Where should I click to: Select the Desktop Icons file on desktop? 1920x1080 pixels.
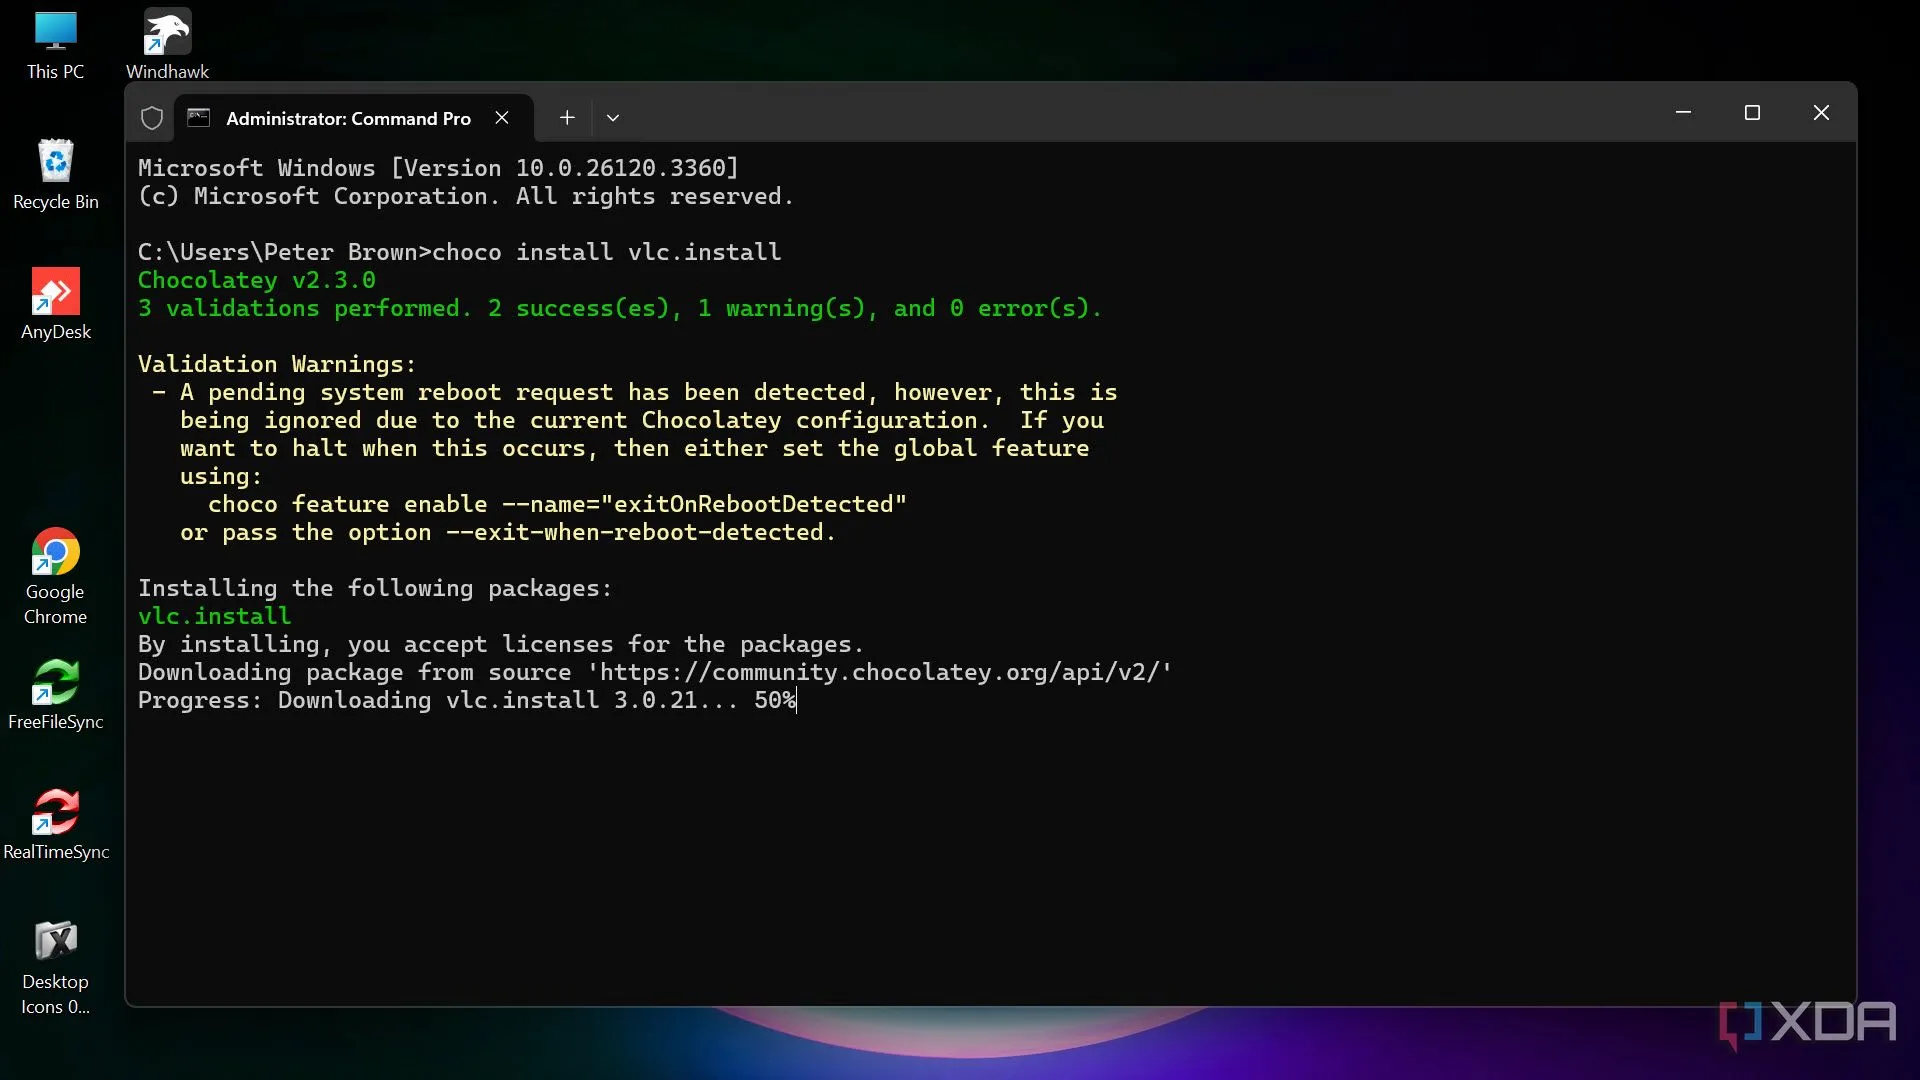tap(55, 968)
